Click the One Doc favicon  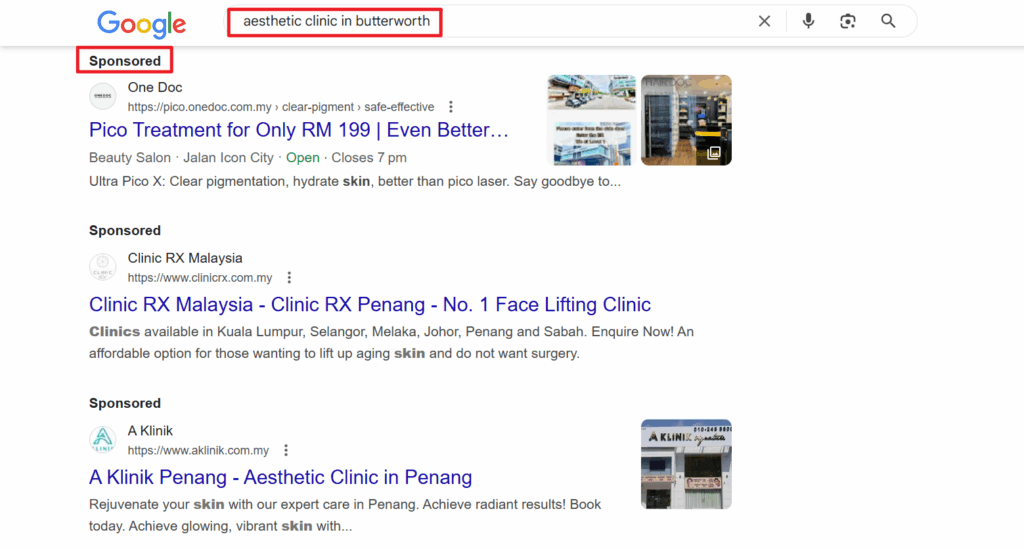(x=103, y=97)
